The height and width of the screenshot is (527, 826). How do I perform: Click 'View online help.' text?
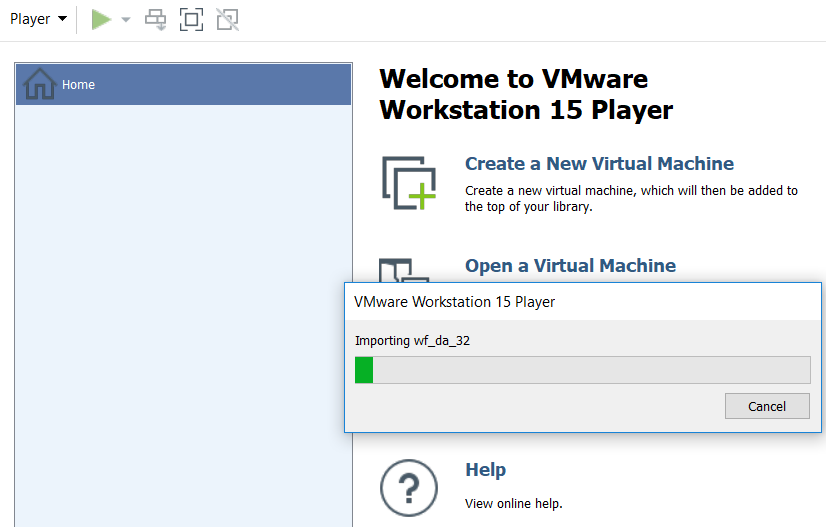[514, 504]
